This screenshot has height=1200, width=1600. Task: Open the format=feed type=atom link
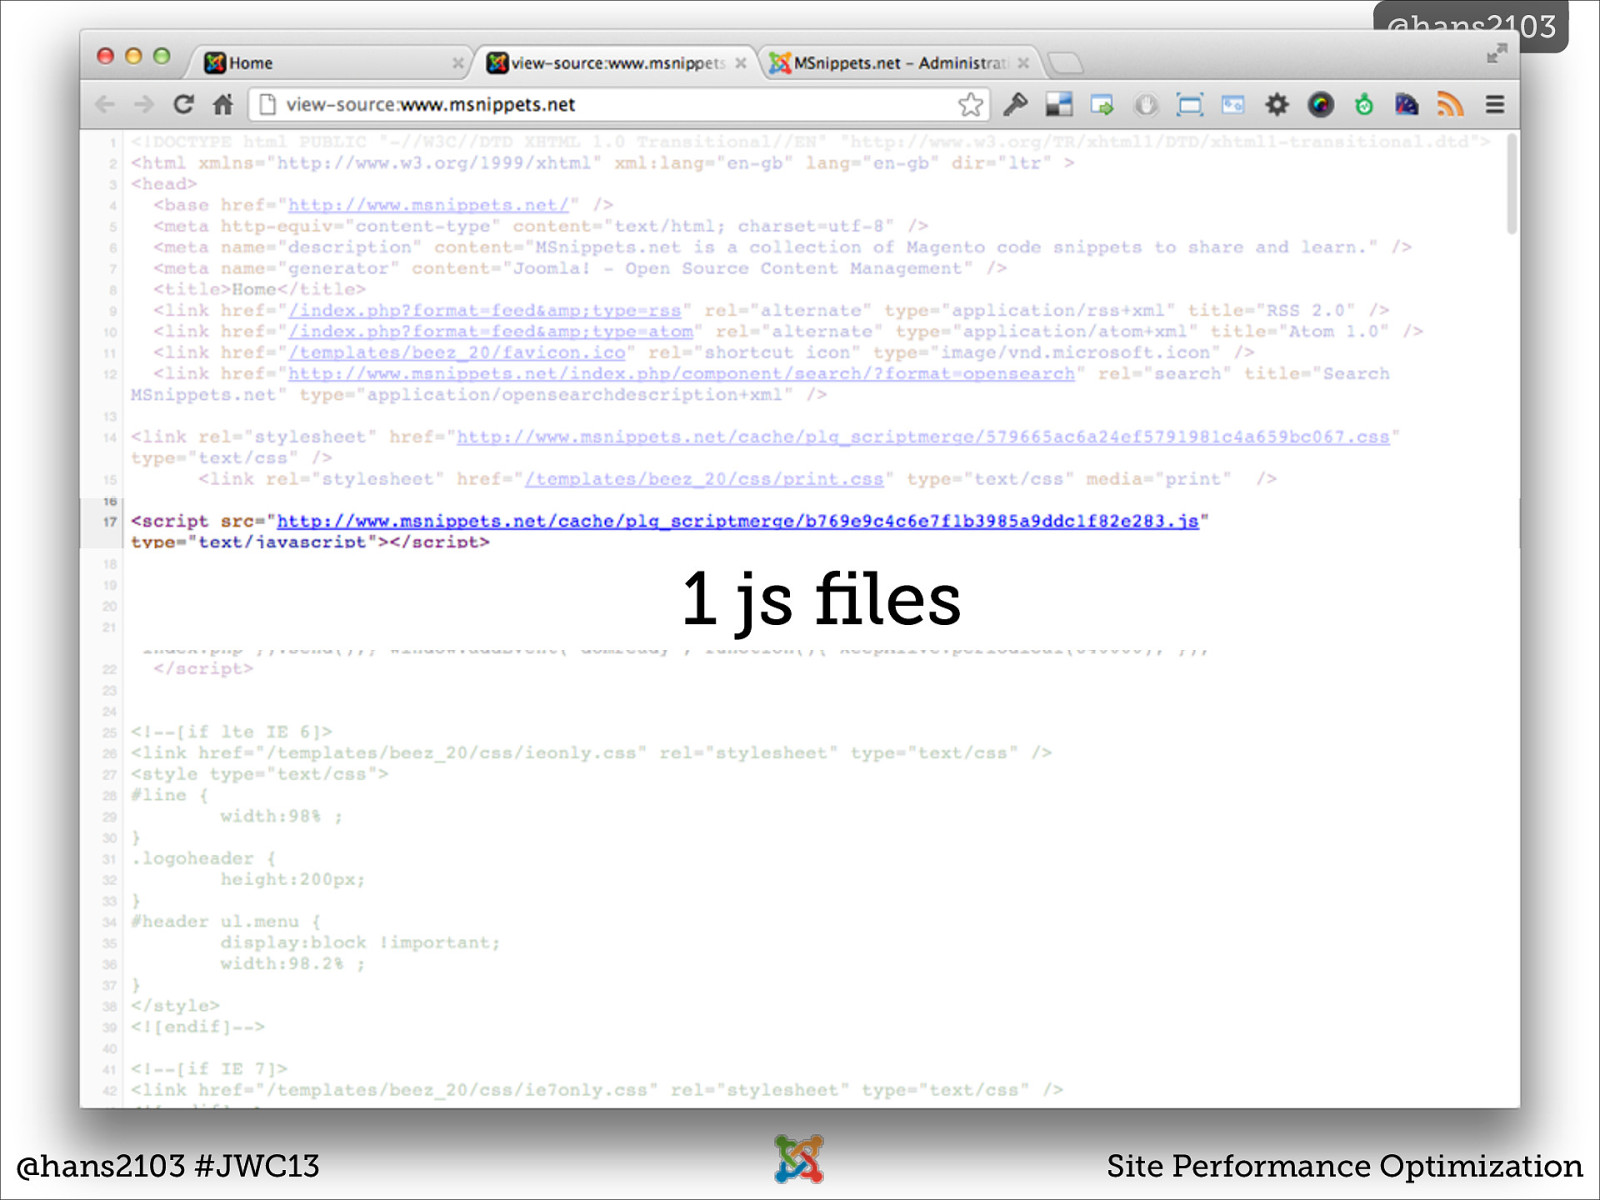(x=491, y=332)
